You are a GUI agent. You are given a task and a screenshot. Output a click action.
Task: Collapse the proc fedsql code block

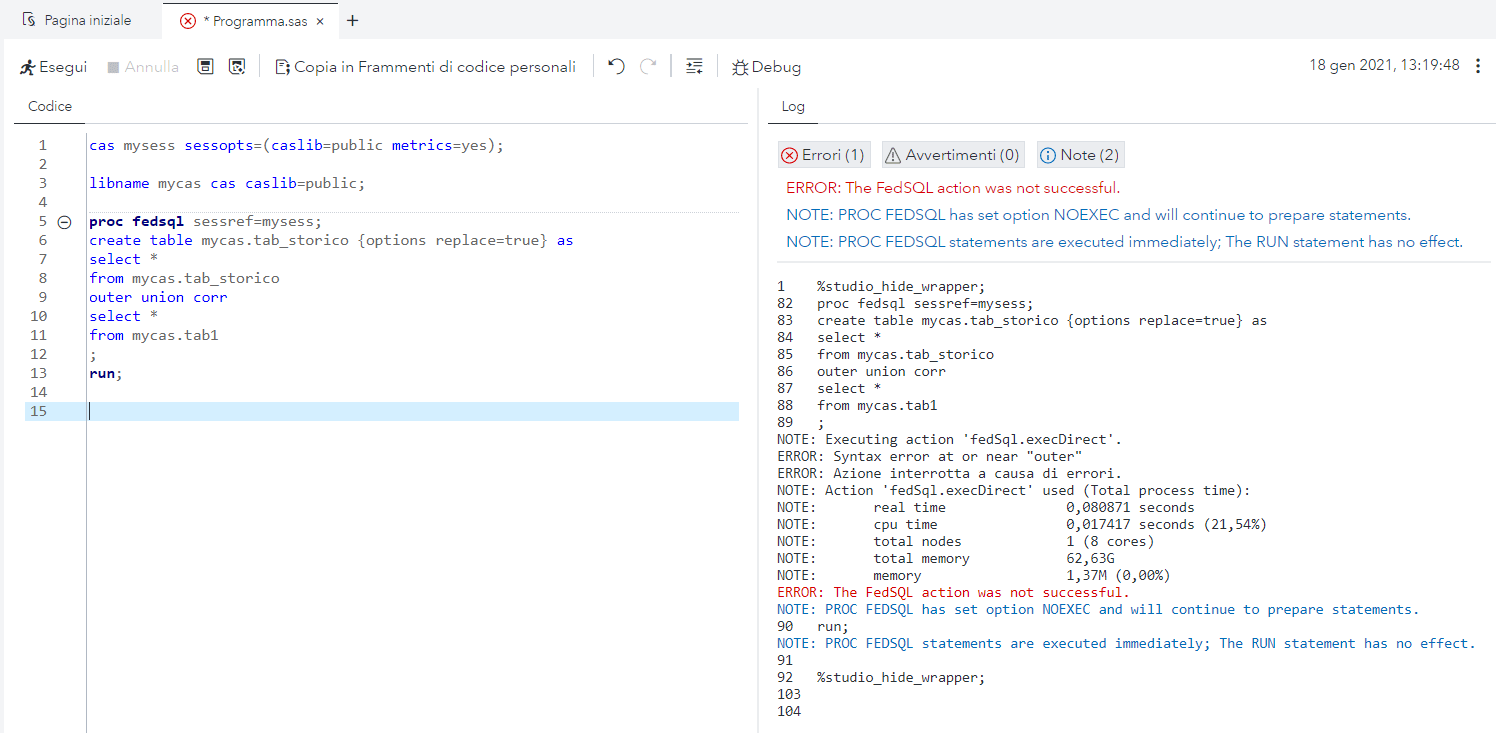pos(64,221)
